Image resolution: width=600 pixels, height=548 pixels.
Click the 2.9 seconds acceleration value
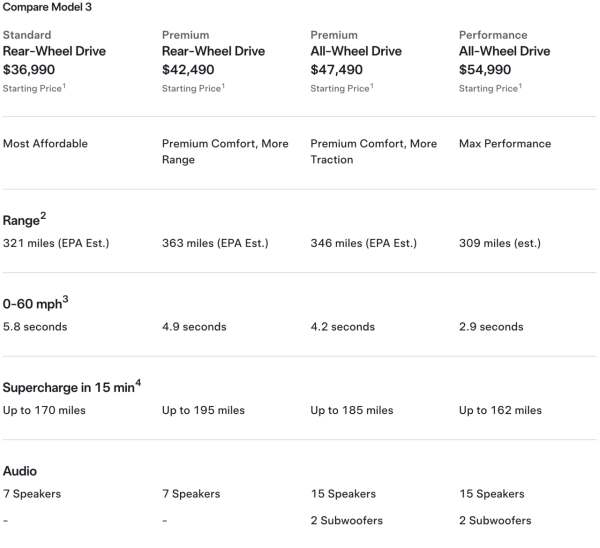[491, 327]
